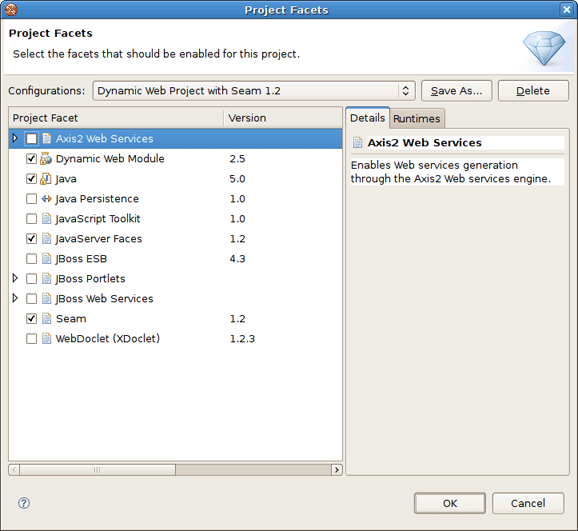Click the Eclipse icon in the title bar
The width and height of the screenshot is (578, 531).
coord(11,10)
